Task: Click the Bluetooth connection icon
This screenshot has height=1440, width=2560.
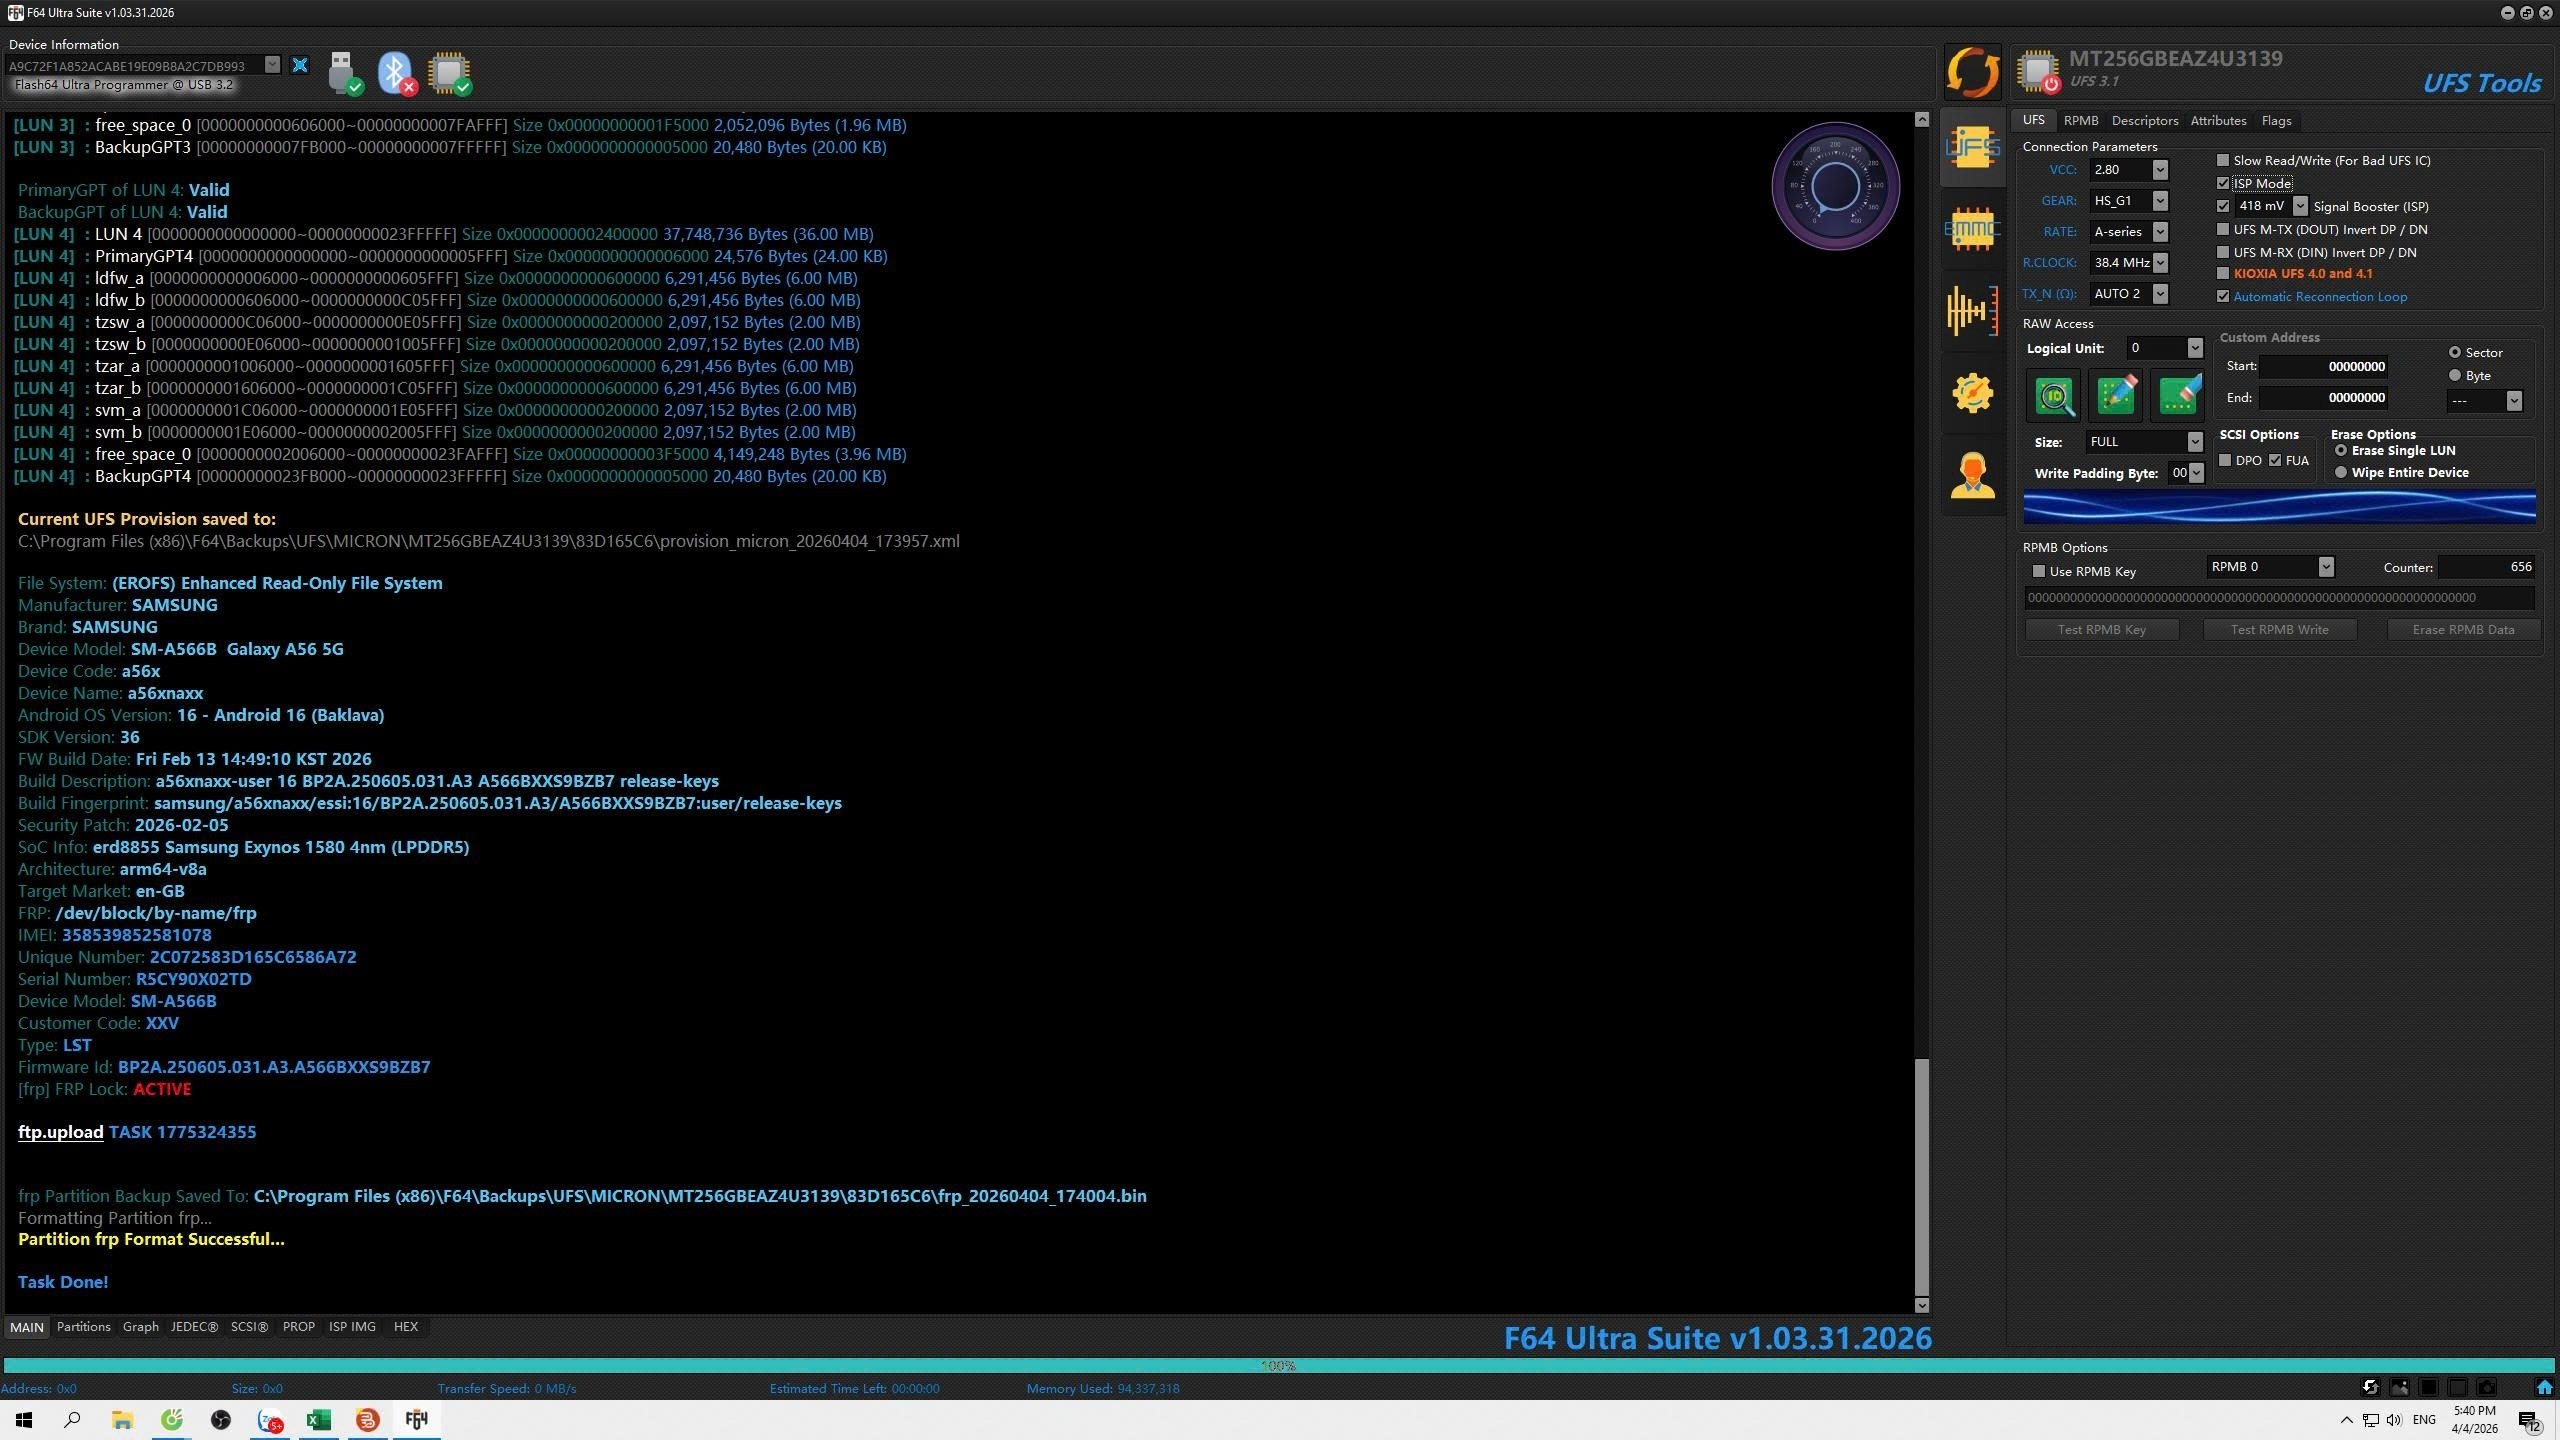Action: (x=396, y=73)
